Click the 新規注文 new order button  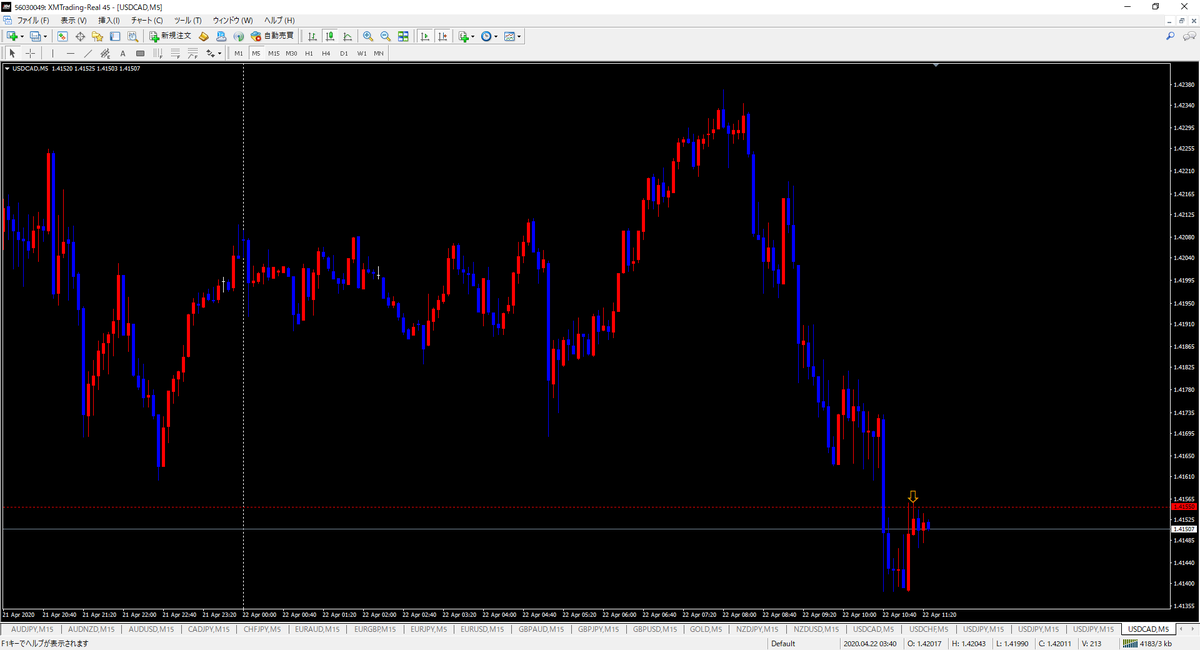coord(170,36)
